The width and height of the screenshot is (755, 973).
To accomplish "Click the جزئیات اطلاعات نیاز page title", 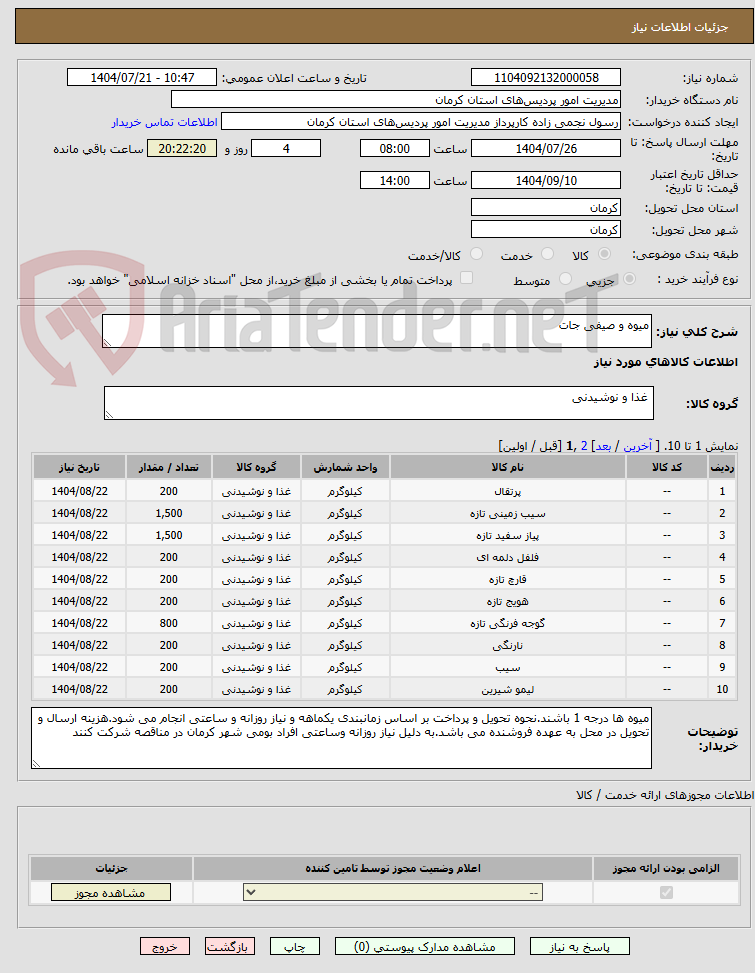I will pos(680,27).
